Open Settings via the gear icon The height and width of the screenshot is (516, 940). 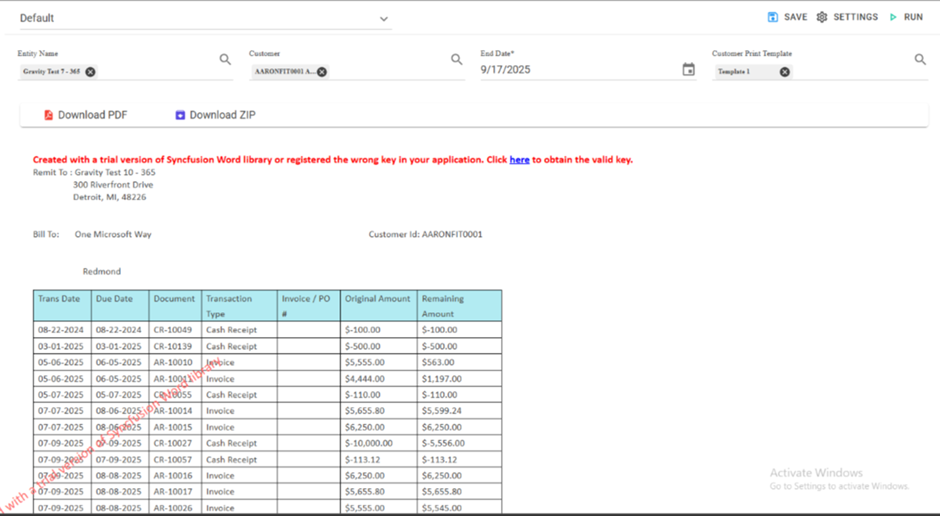(x=822, y=17)
